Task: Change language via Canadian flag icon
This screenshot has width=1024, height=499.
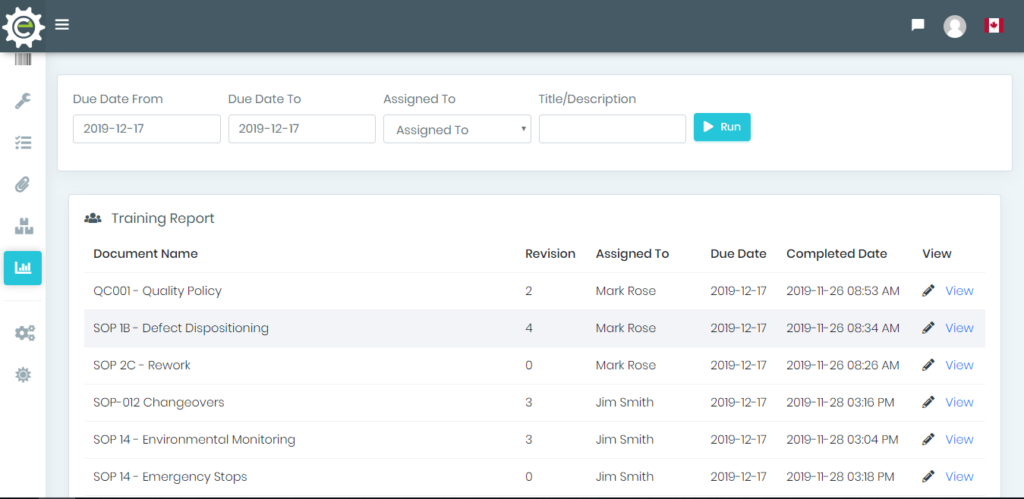Action: click(993, 25)
